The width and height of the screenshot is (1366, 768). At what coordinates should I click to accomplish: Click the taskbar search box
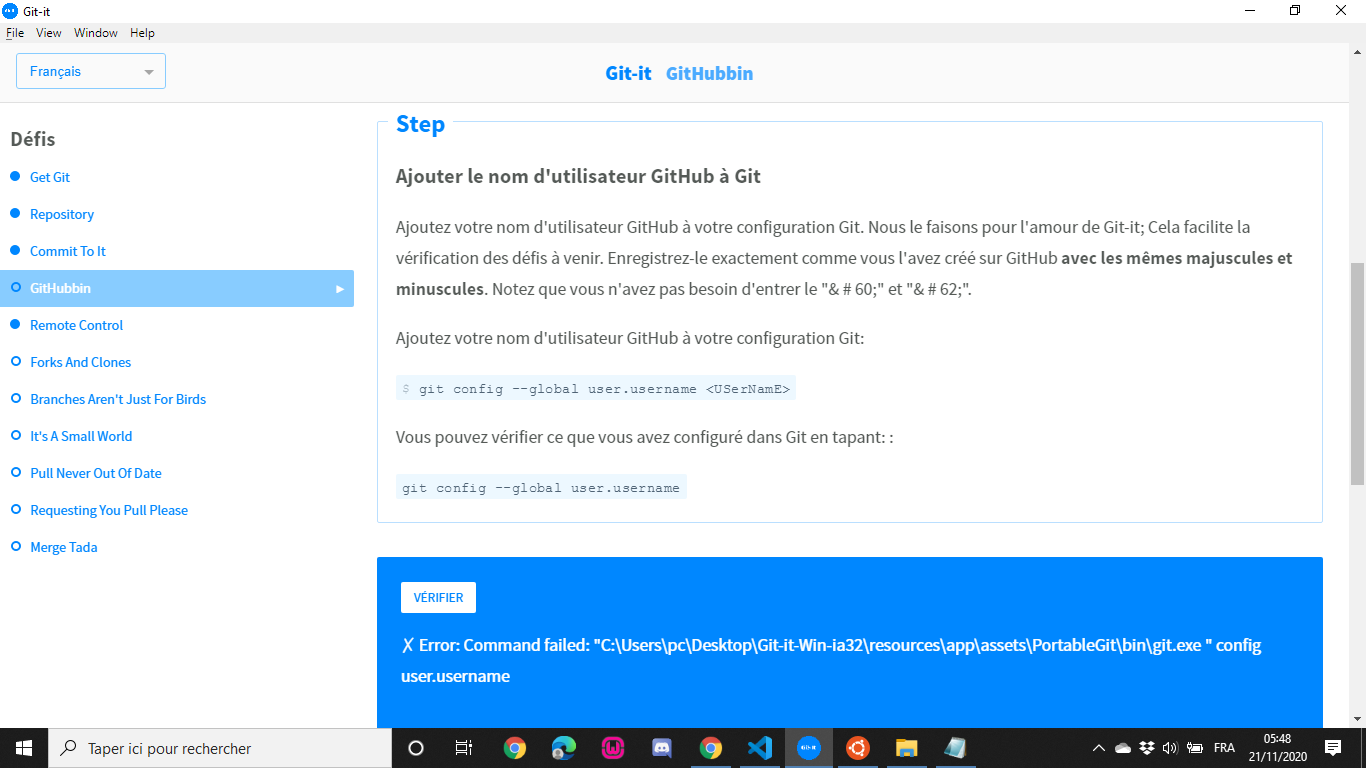(220, 748)
